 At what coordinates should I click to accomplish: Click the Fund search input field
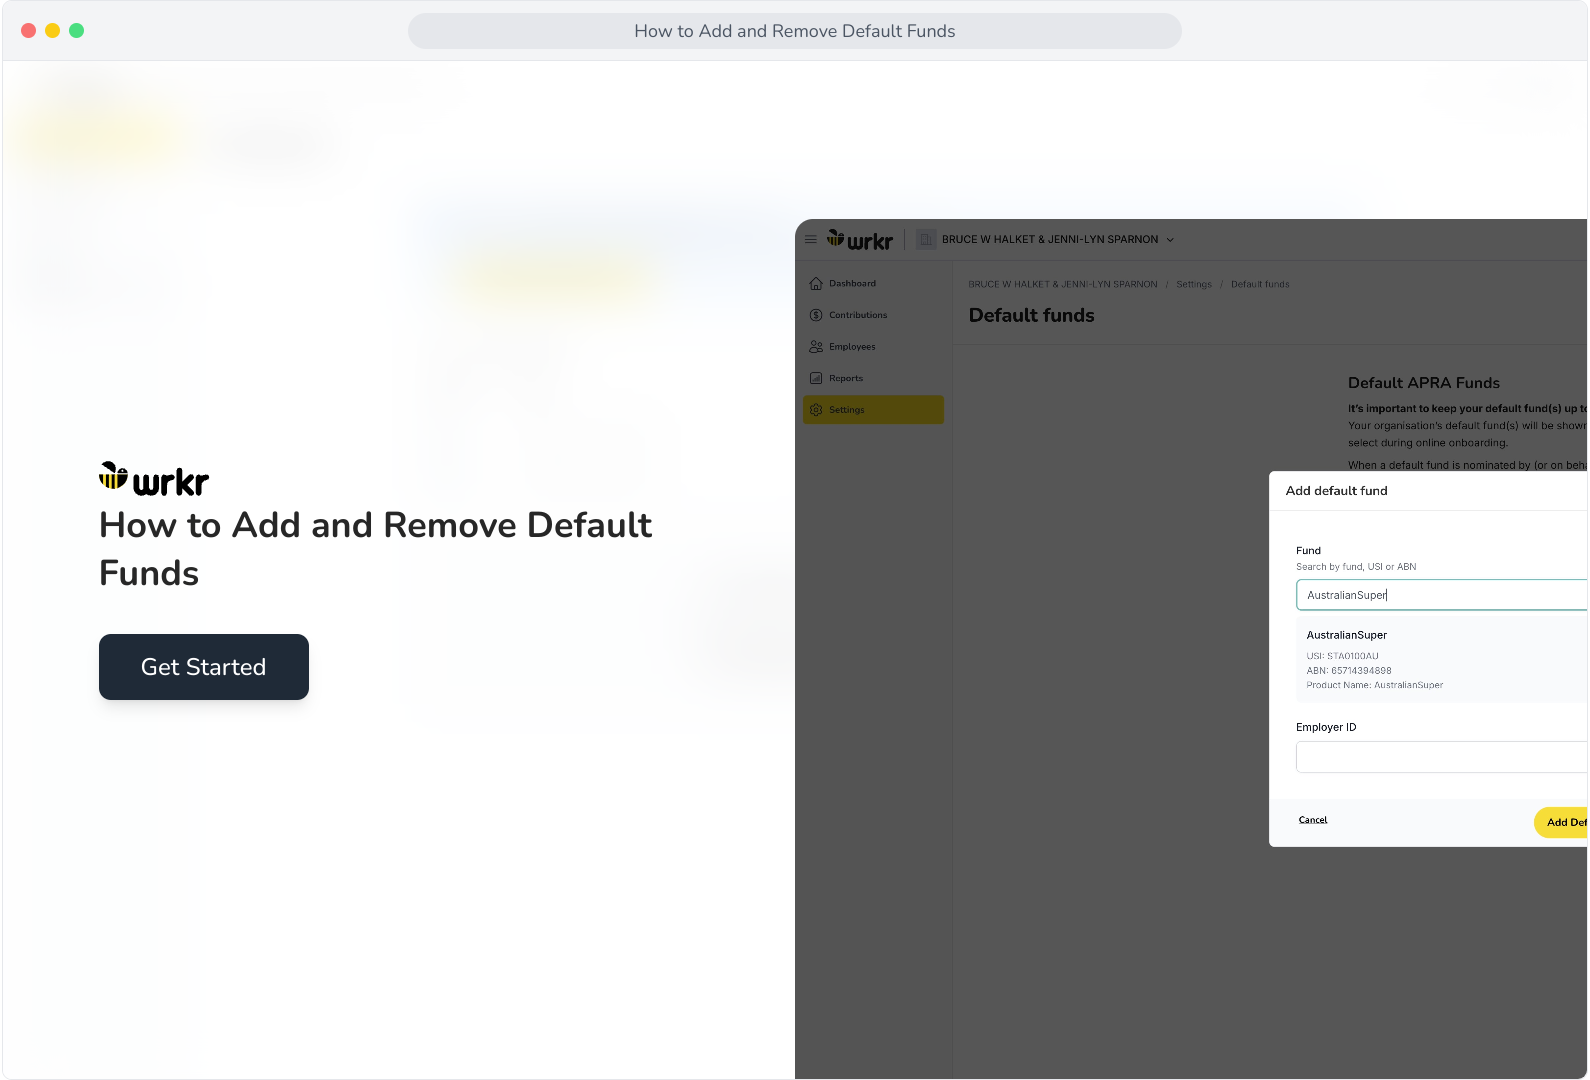tap(1442, 595)
